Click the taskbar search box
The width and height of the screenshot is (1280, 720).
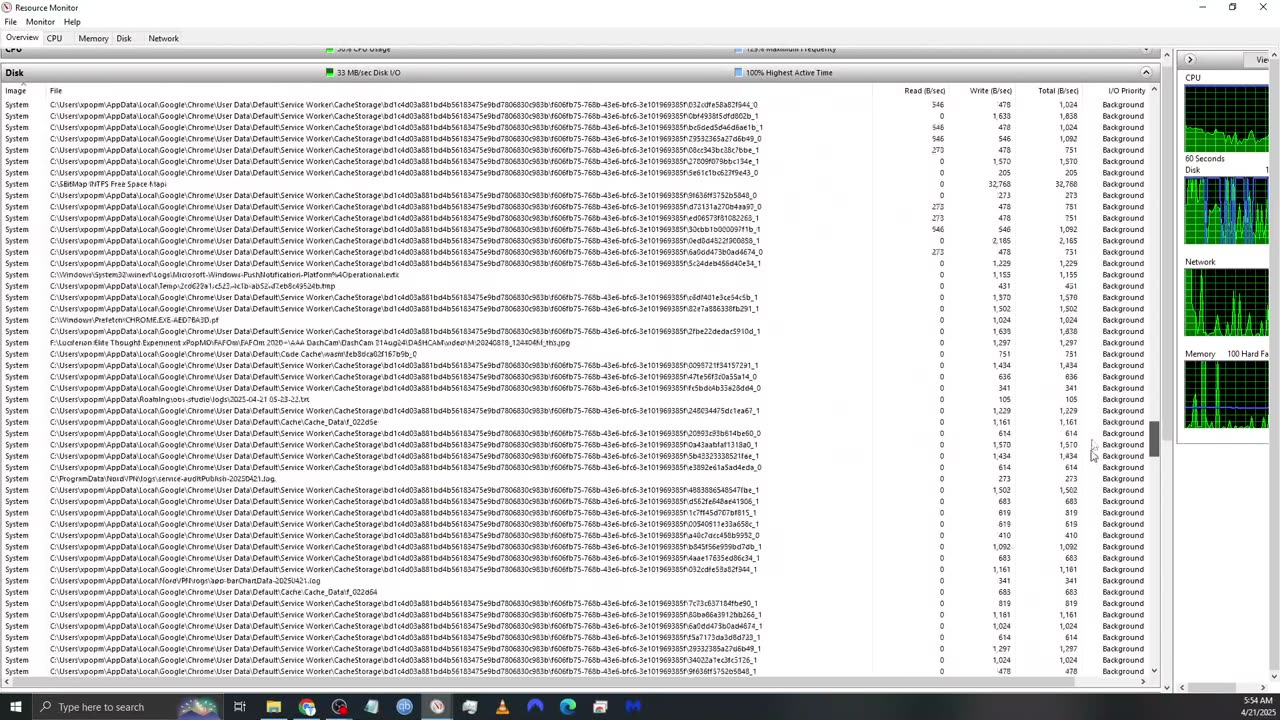130,707
